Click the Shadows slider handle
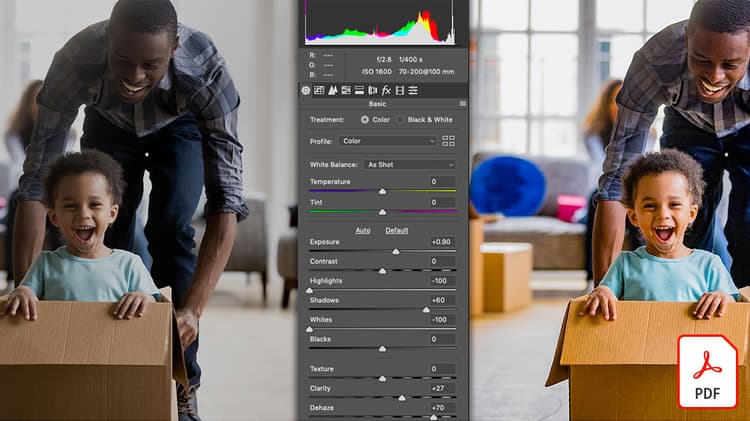 tap(426, 310)
